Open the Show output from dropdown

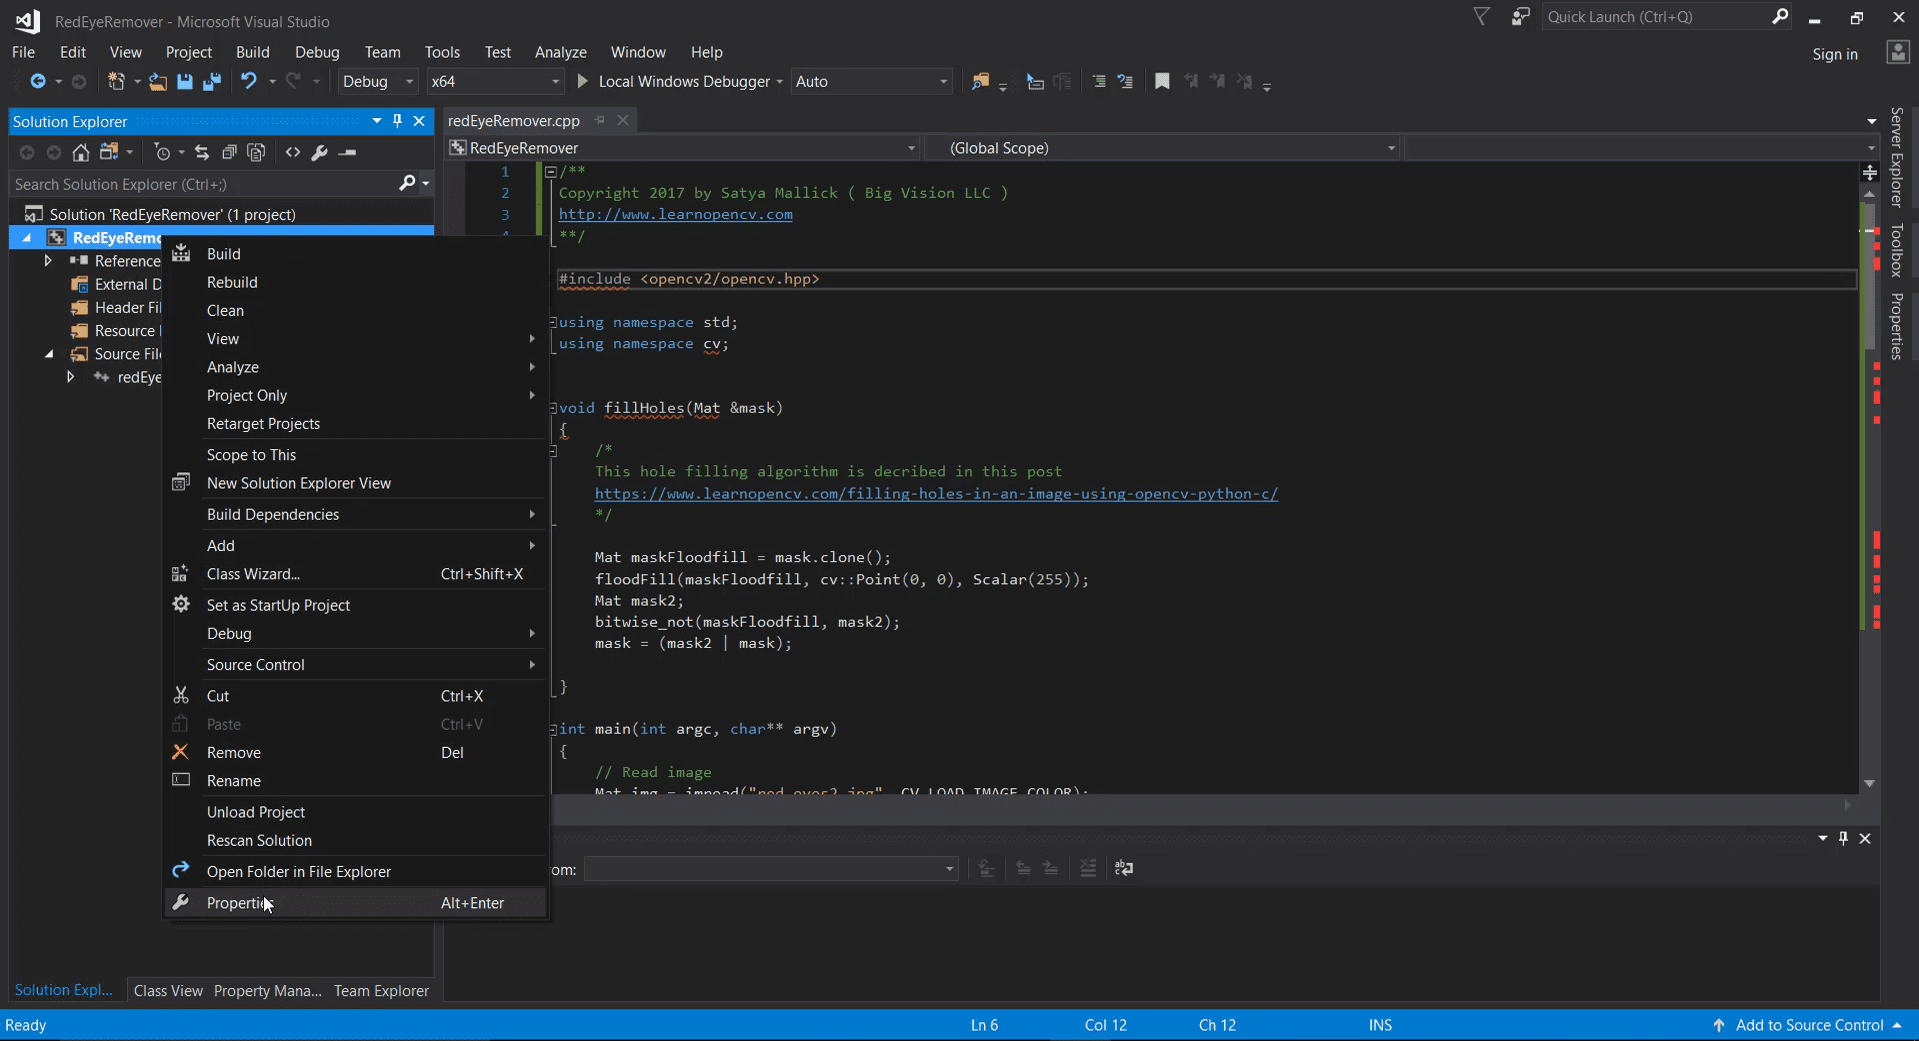tap(771, 869)
